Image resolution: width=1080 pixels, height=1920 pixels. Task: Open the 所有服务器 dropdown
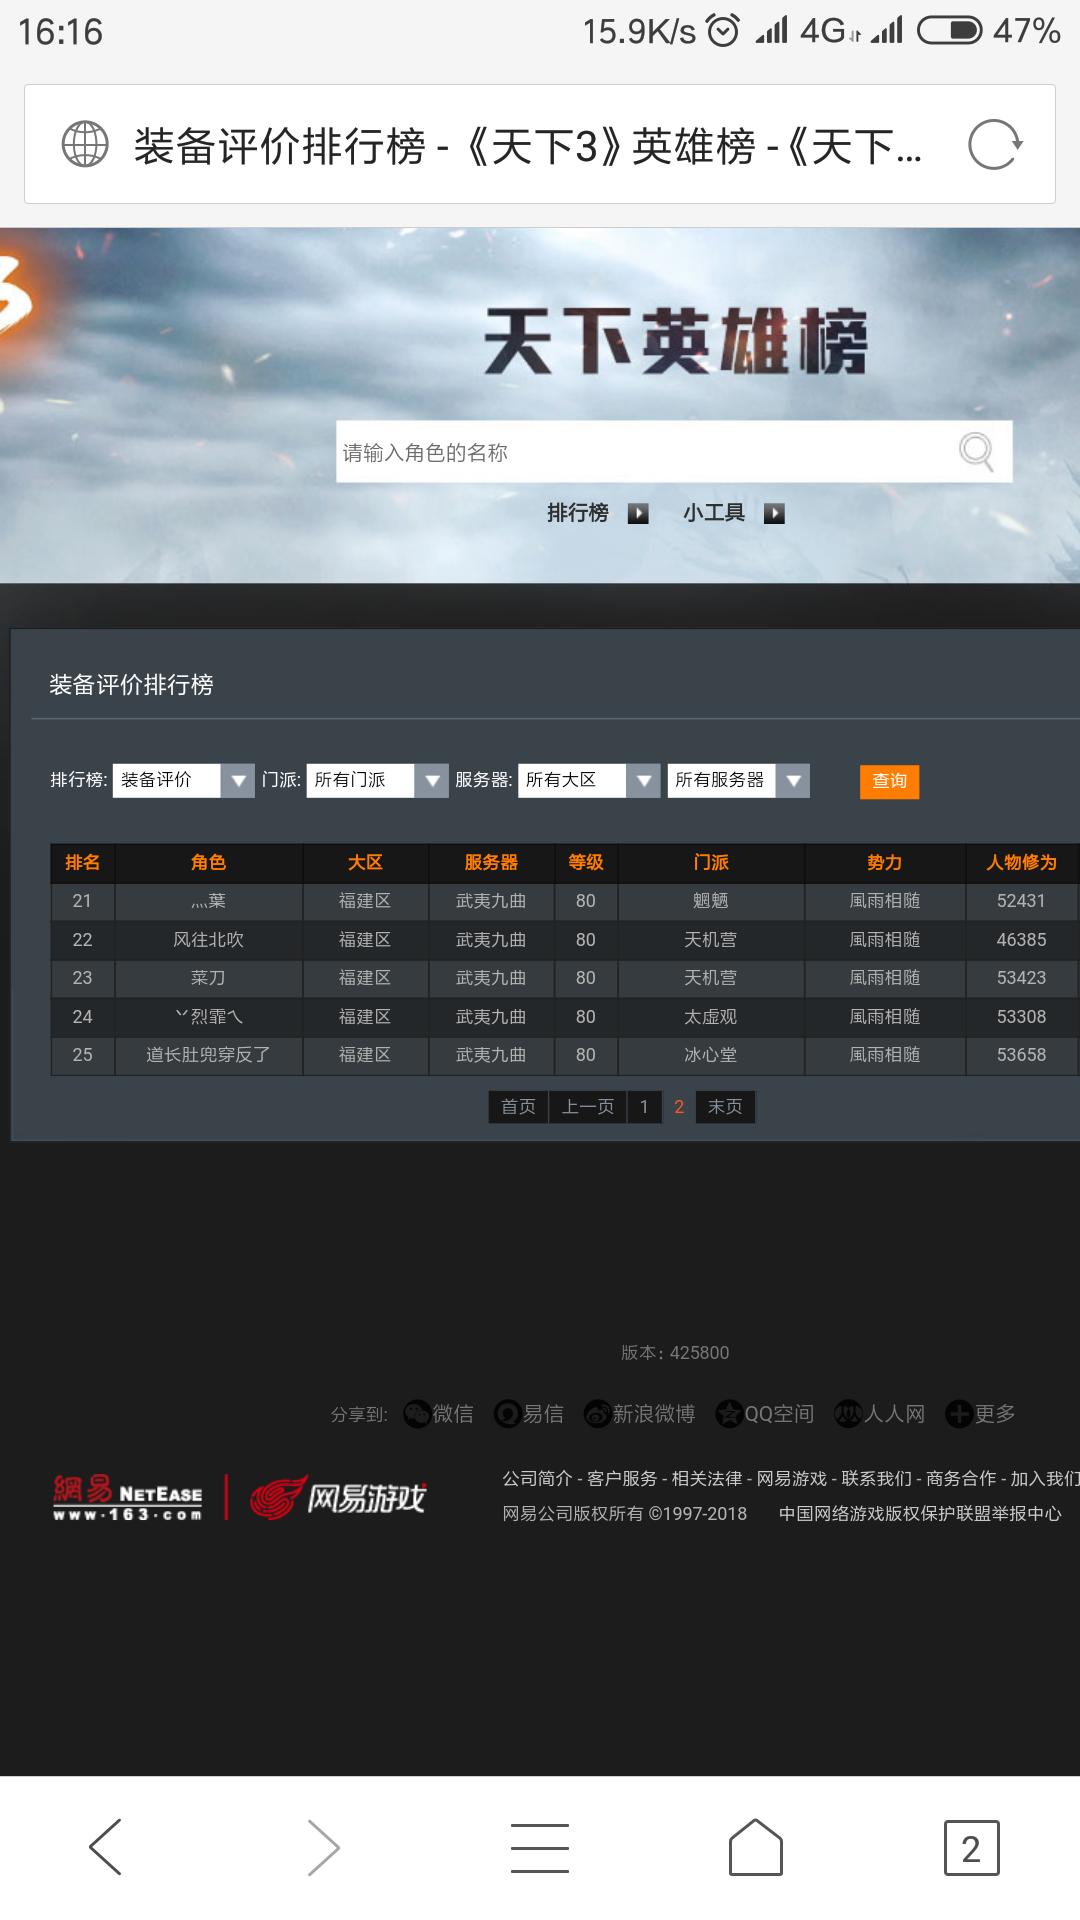pyautogui.click(x=738, y=780)
